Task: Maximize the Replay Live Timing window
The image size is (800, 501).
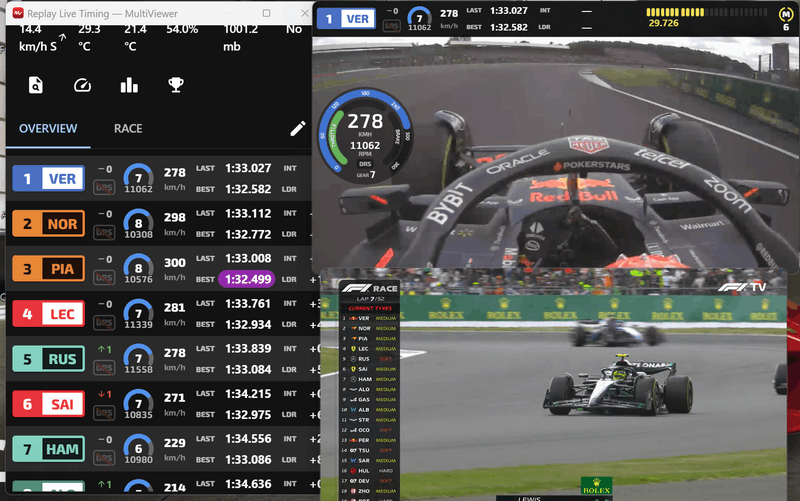Action: [x=266, y=13]
